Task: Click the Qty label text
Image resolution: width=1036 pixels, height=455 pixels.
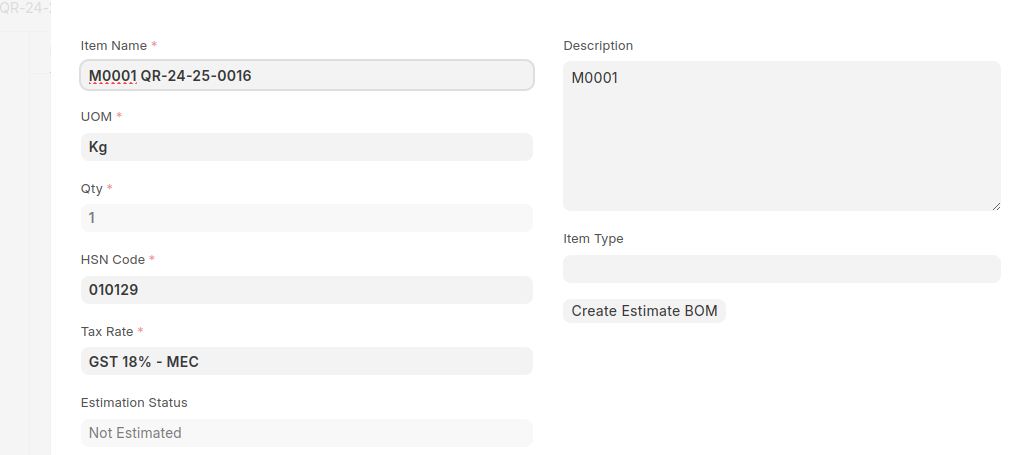Action: pos(92,189)
